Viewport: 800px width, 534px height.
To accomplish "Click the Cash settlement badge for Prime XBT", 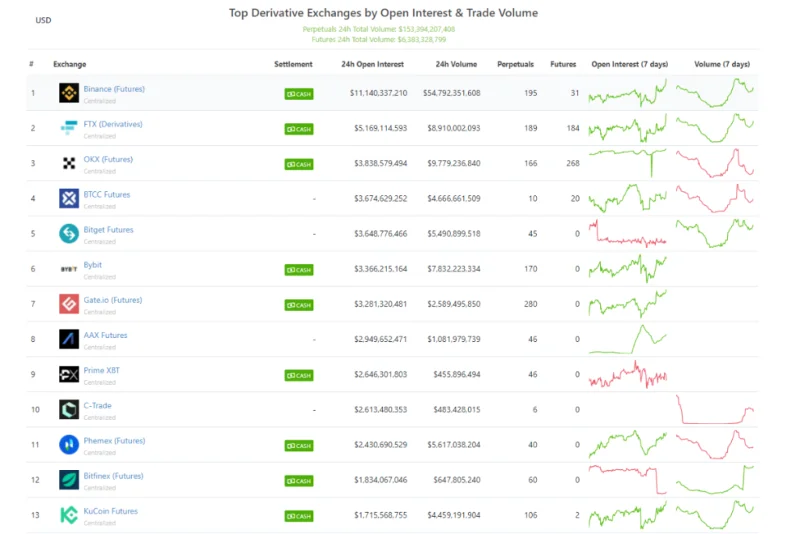I will [299, 375].
